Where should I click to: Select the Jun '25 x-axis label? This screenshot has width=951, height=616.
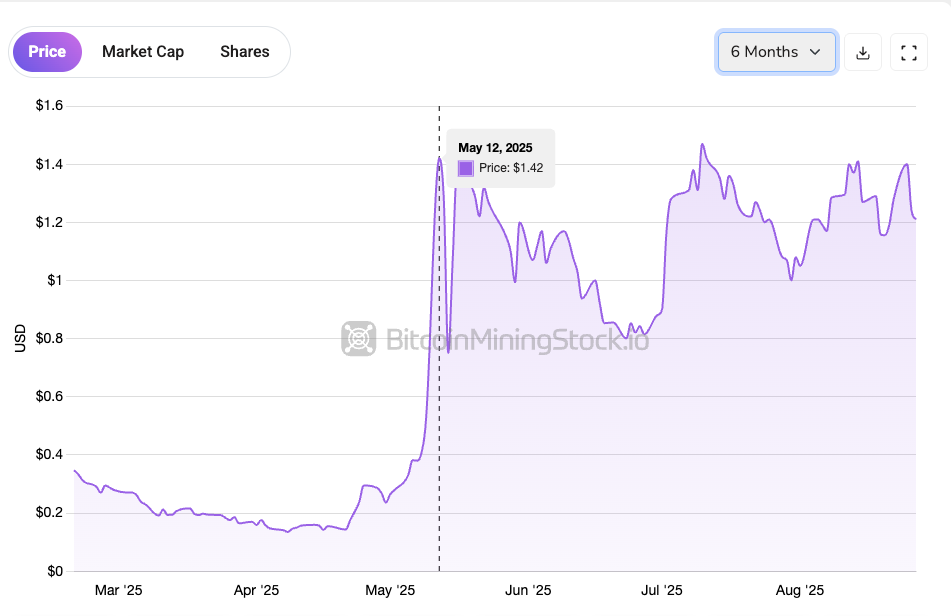[x=527, y=591]
